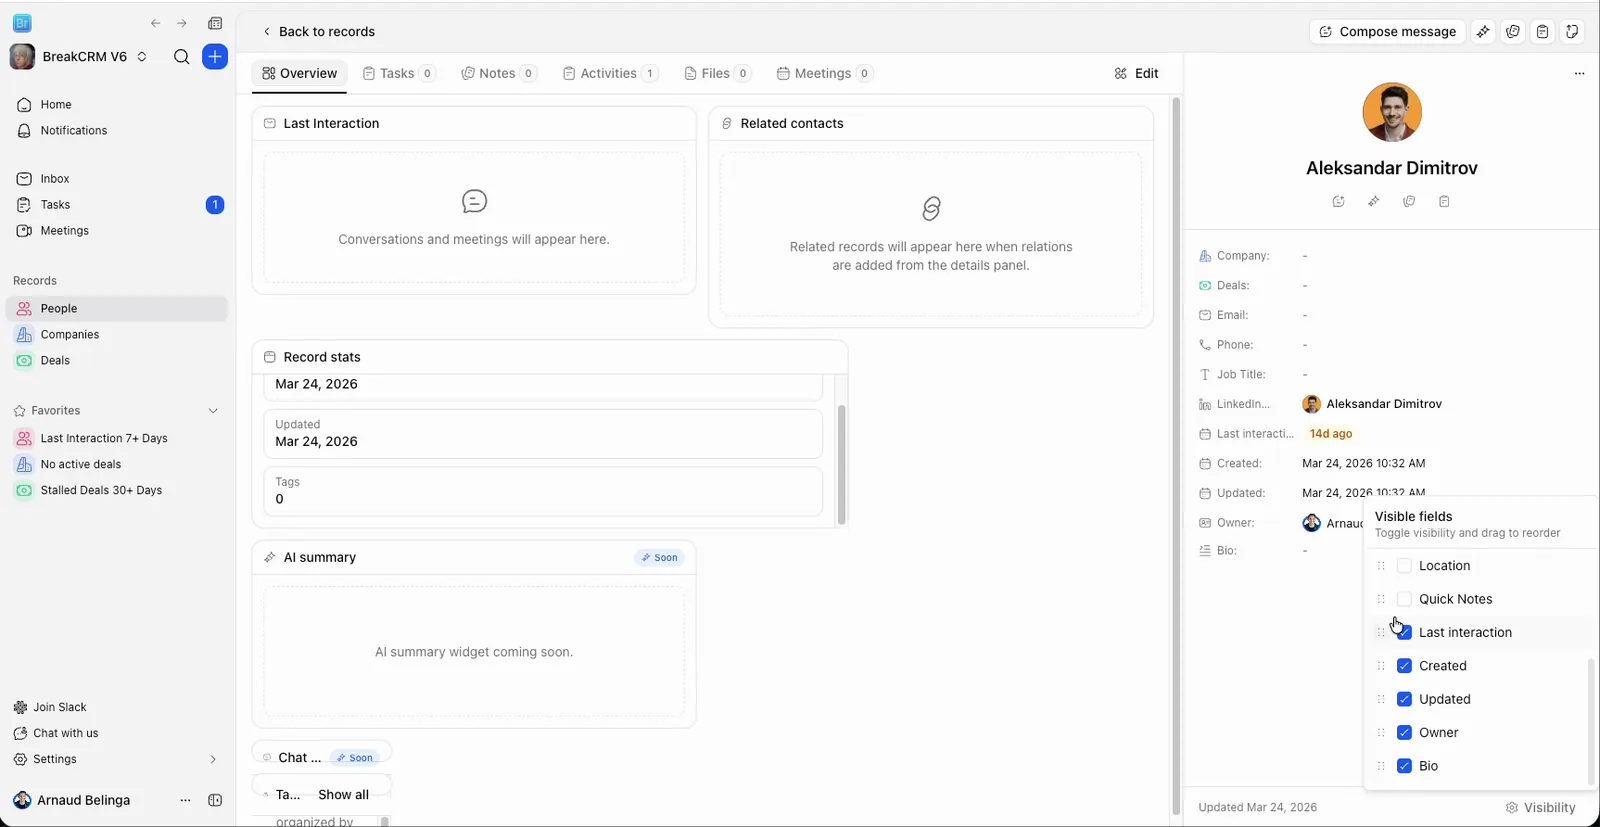This screenshot has width=1600, height=827.
Task: Click Back to records
Action: [318, 32]
